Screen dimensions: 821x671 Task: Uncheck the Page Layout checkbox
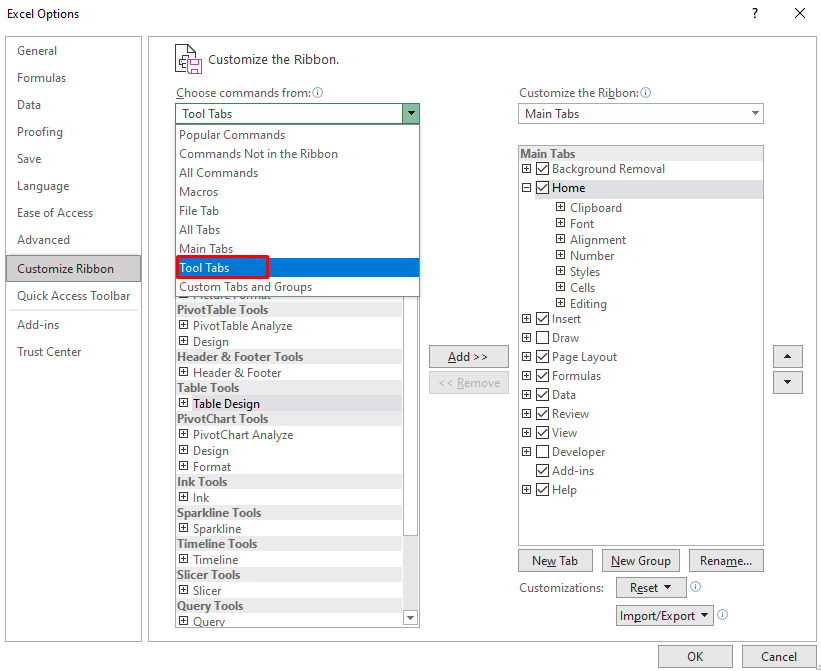tap(542, 356)
